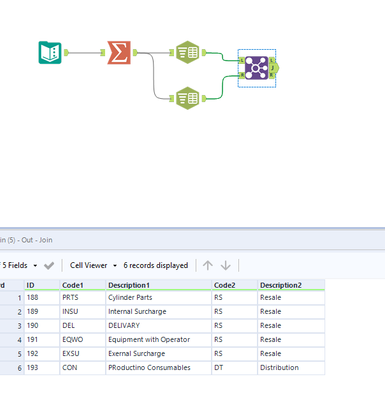This screenshot has width=385, height=400.
Task: Select the ID cell '191'
Action: [42, 339]
